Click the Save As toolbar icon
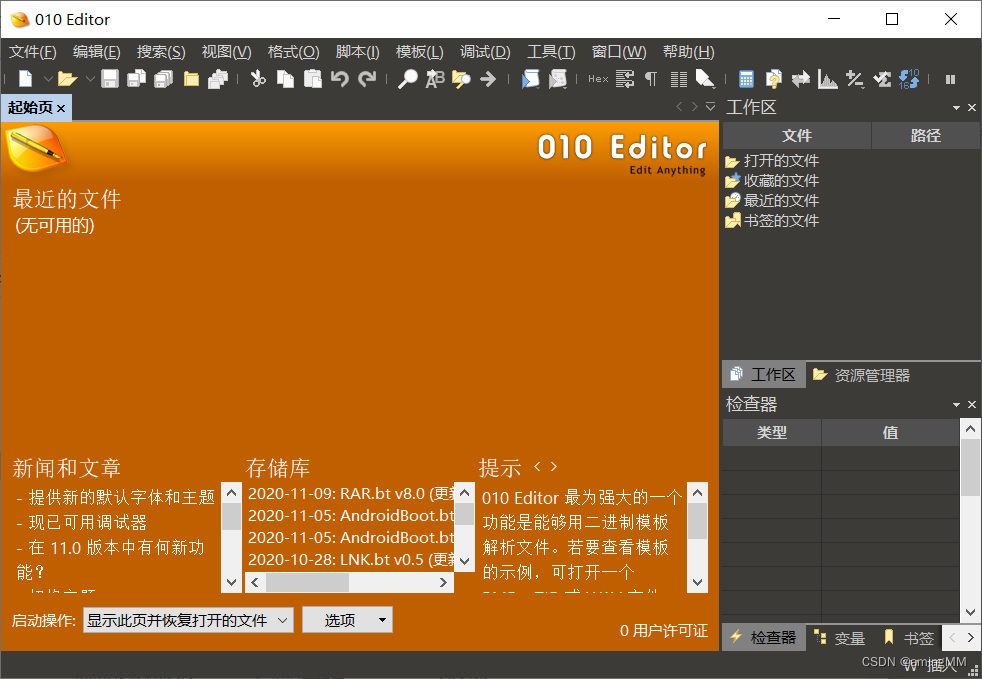Screen dimensions: 982x679 (137, 79)
